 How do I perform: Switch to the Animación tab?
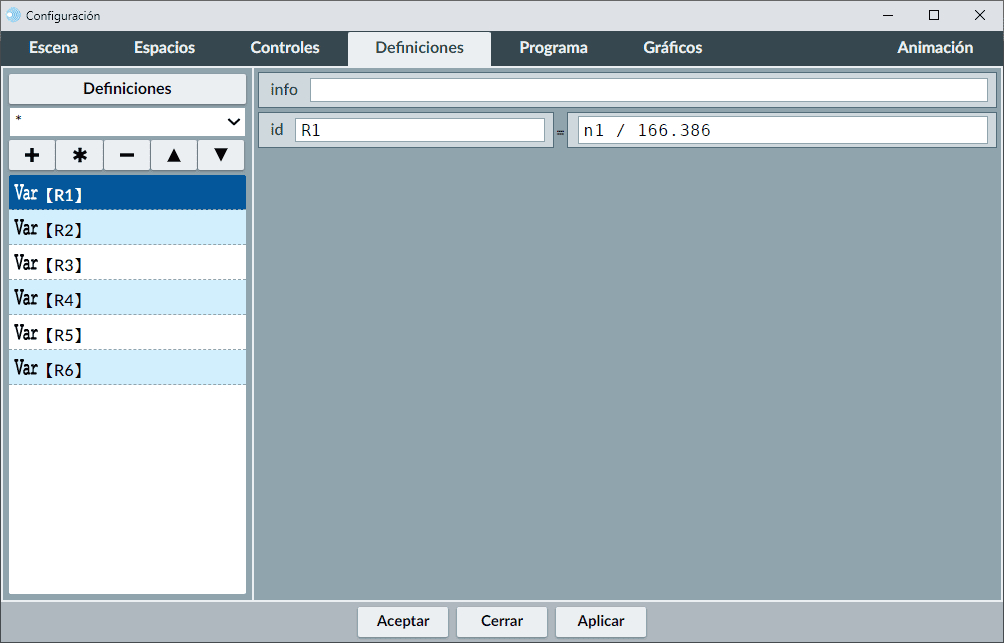coord(934,48)
